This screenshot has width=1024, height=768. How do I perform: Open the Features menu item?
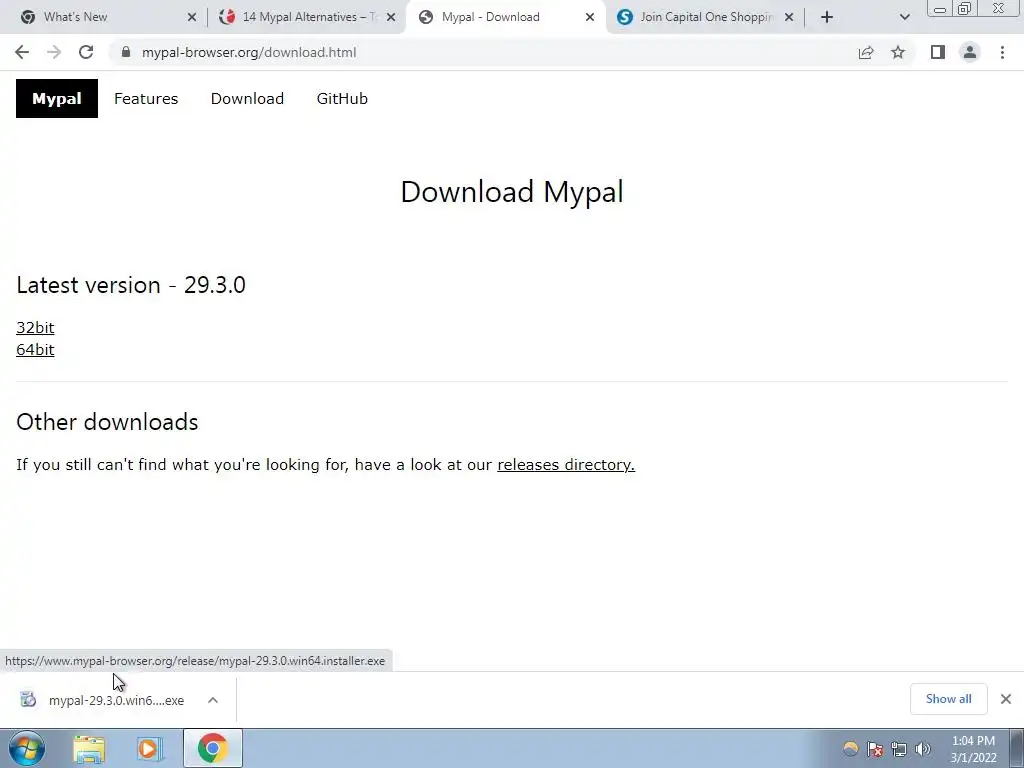146,99
